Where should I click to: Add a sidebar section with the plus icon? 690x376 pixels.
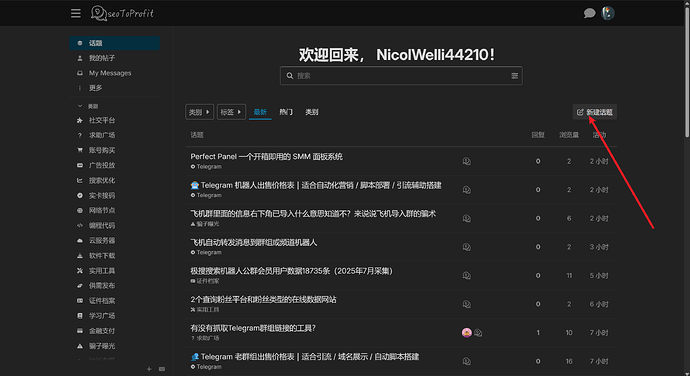coord(149,369)
